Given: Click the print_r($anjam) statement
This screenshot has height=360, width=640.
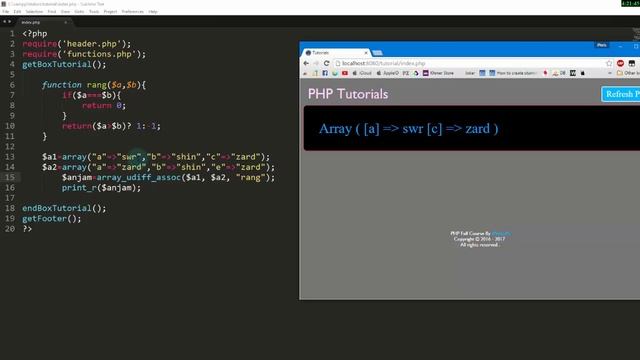Looking at the screenshot, I should click(x=101, y=188).
